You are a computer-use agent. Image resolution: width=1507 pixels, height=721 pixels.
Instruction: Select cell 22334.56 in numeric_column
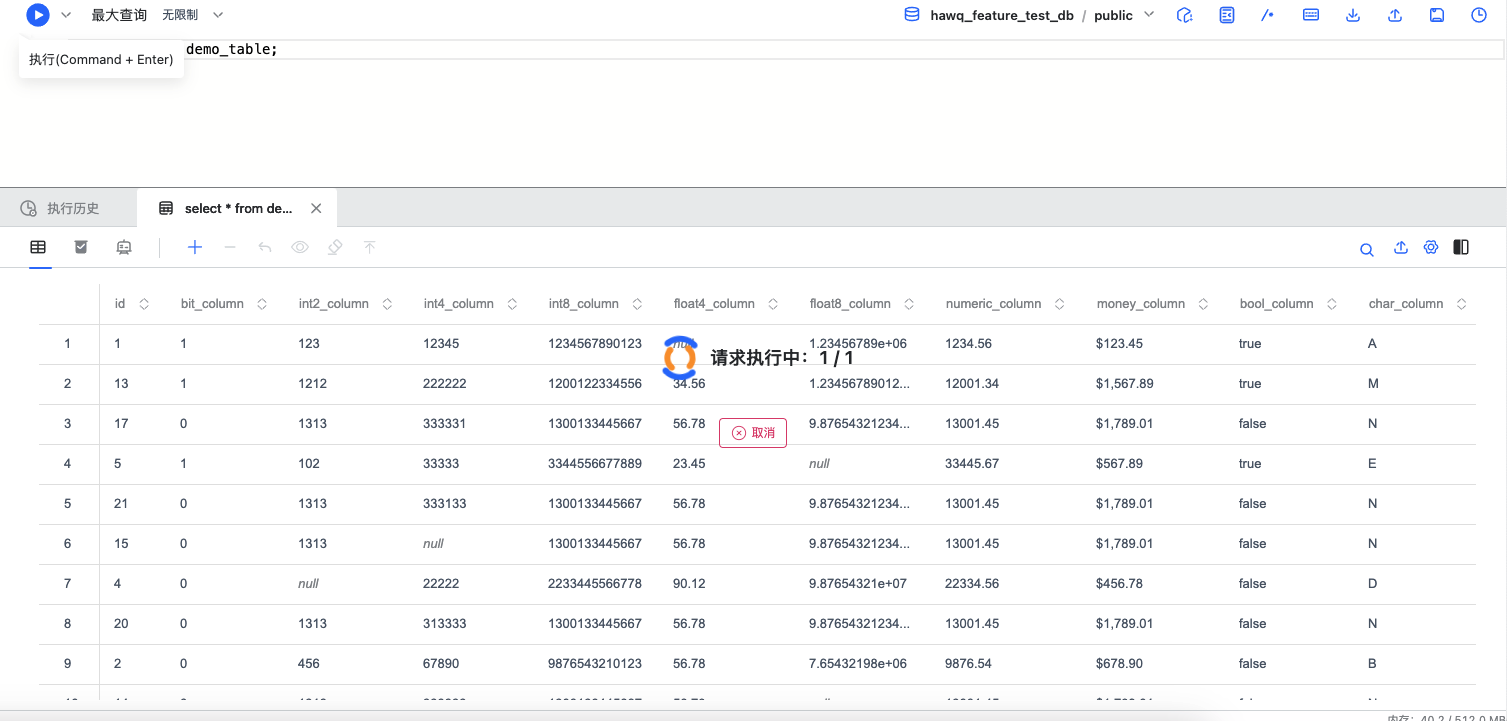[972, 584]
